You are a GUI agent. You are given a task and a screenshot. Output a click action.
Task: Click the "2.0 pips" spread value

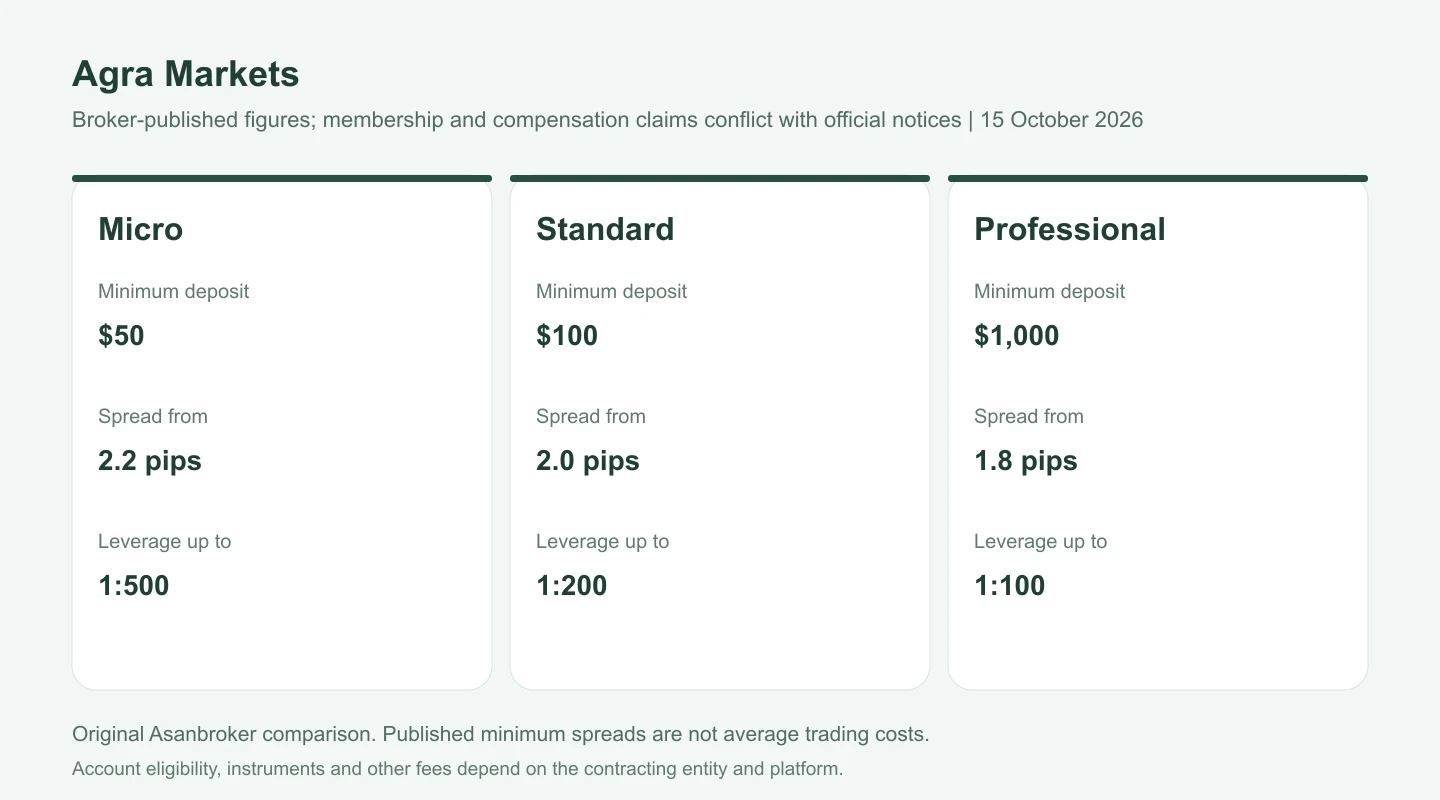(588, 461)
